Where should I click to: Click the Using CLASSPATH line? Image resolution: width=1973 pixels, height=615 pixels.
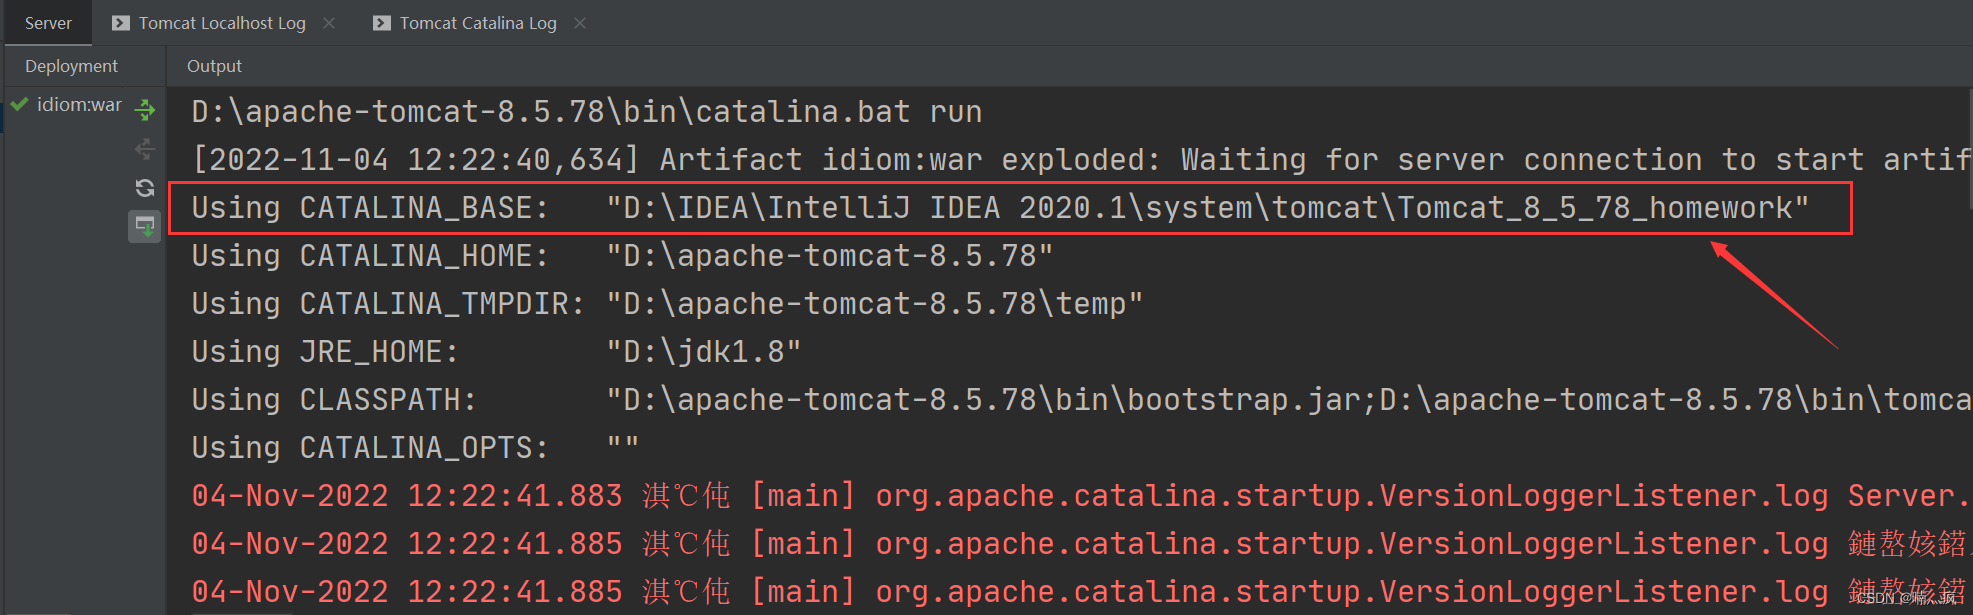coord(1080,400)
